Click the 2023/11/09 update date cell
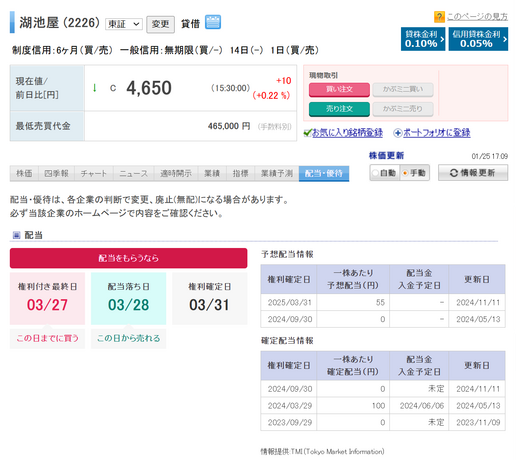This screenshot has height=460, width=516. [x=477, y=422]
